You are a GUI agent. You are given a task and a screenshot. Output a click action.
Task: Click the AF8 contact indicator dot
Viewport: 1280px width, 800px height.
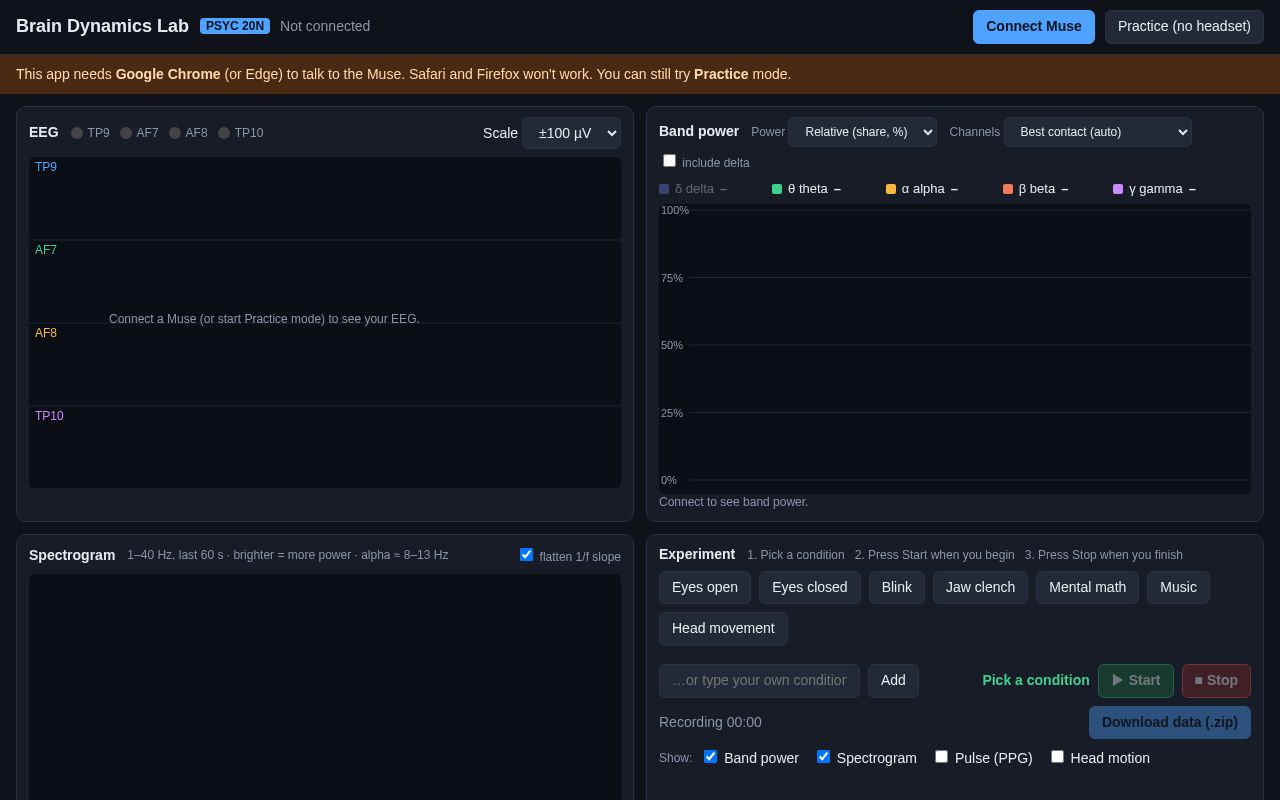175,133
